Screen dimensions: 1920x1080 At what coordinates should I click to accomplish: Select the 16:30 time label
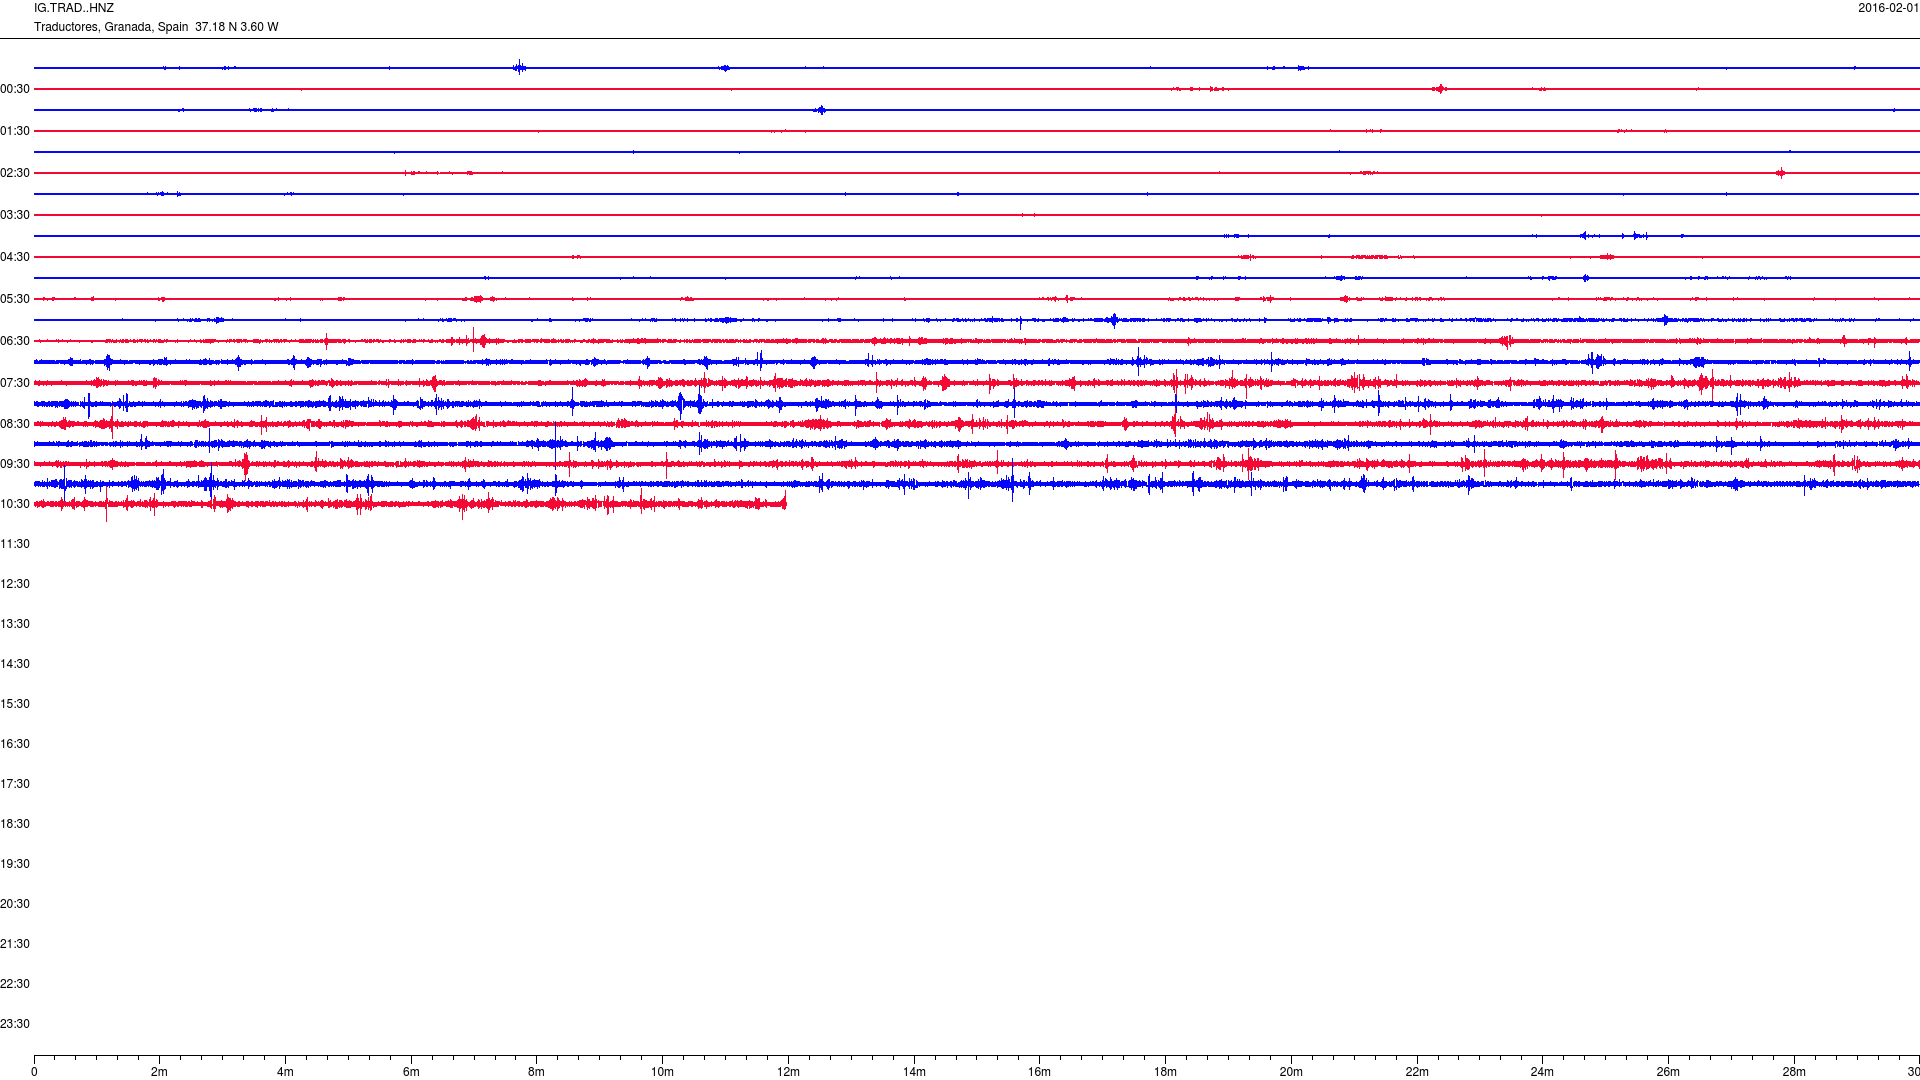coord(15,744)
